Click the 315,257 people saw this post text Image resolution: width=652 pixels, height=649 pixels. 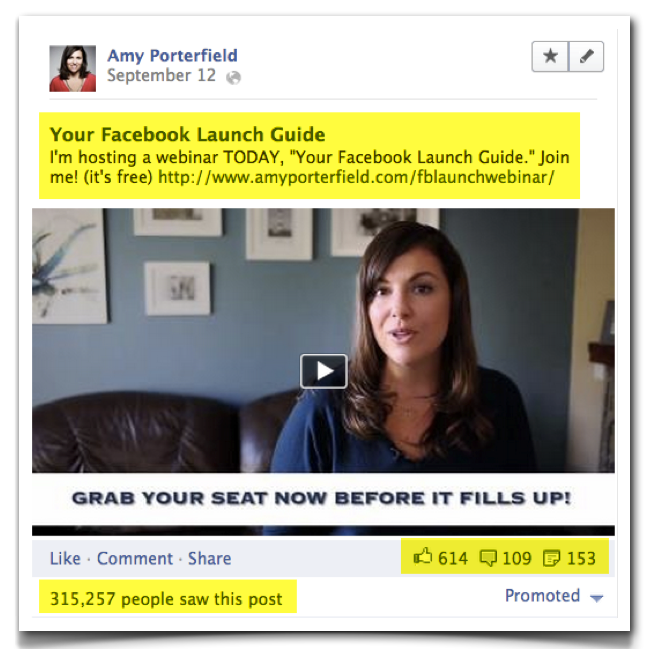pos(166,599)
